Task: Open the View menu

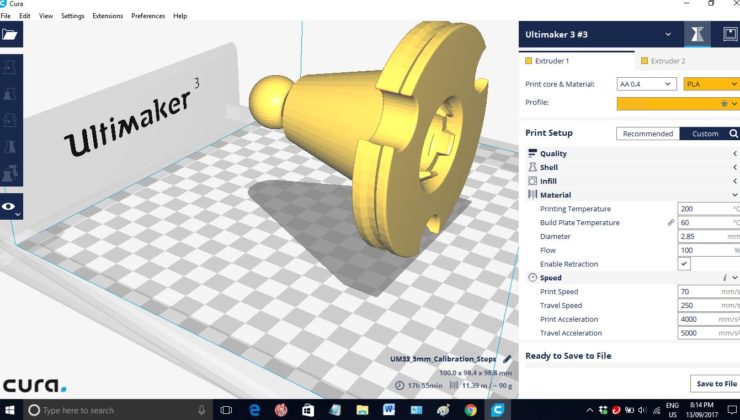Action: (46, 16)
